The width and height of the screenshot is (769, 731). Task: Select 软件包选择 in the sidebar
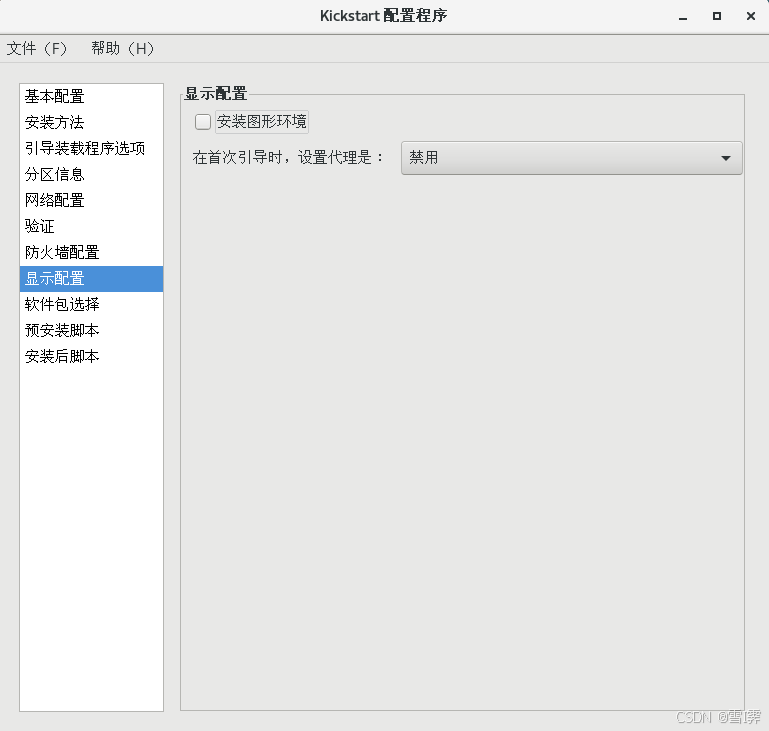tap(91, 304)
